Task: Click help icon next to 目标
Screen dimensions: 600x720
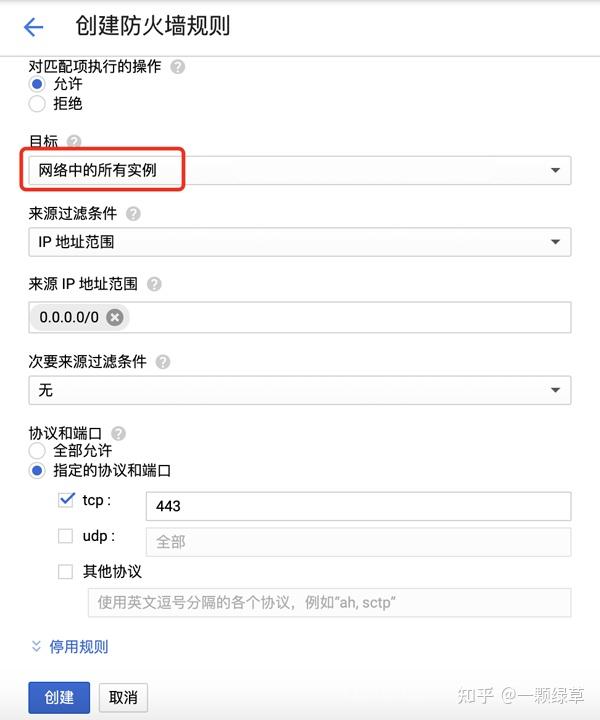Action: pos(74,142)
